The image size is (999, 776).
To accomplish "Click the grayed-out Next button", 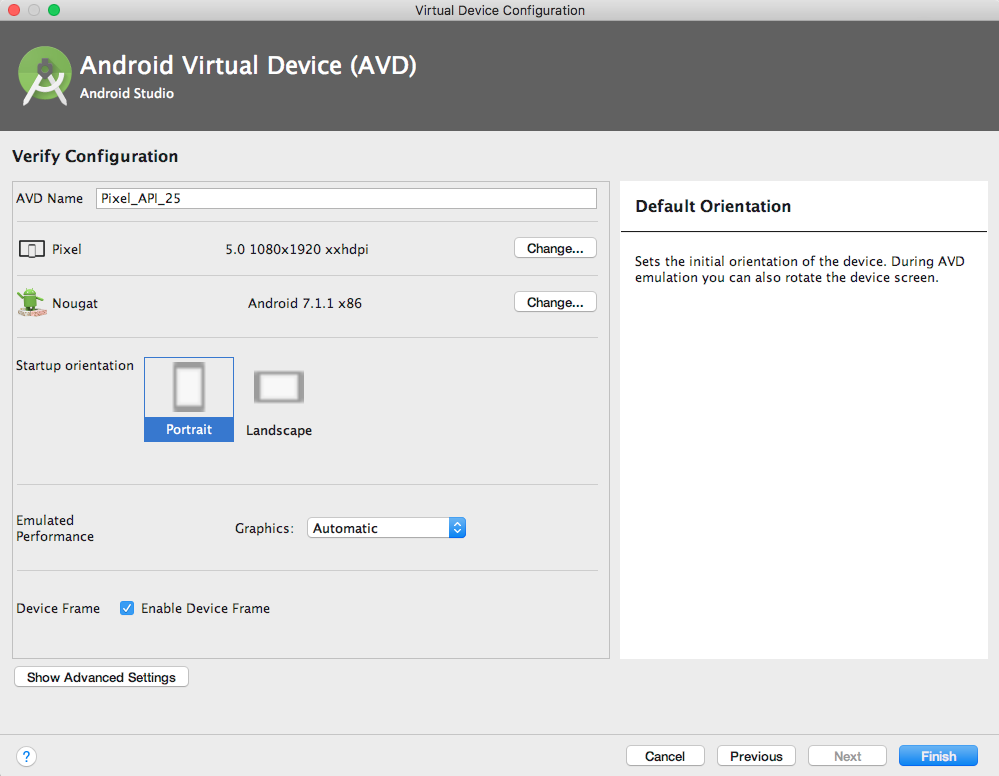I will 847,756.
